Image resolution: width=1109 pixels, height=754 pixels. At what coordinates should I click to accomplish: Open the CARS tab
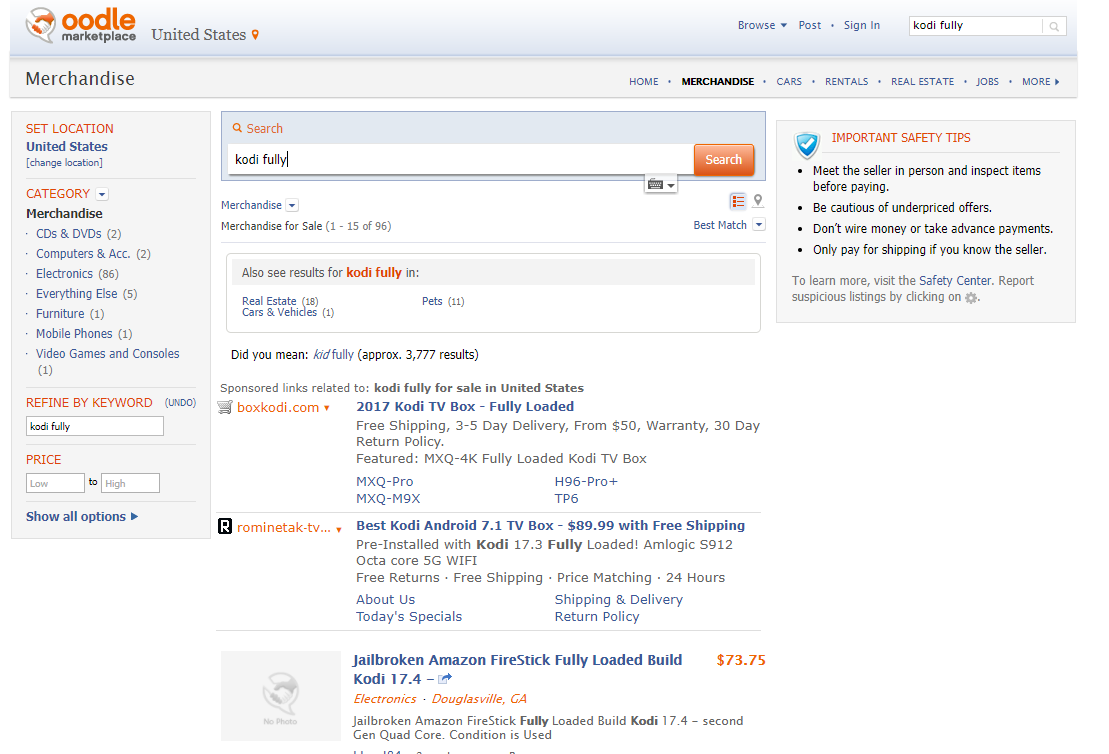[789, 81]
